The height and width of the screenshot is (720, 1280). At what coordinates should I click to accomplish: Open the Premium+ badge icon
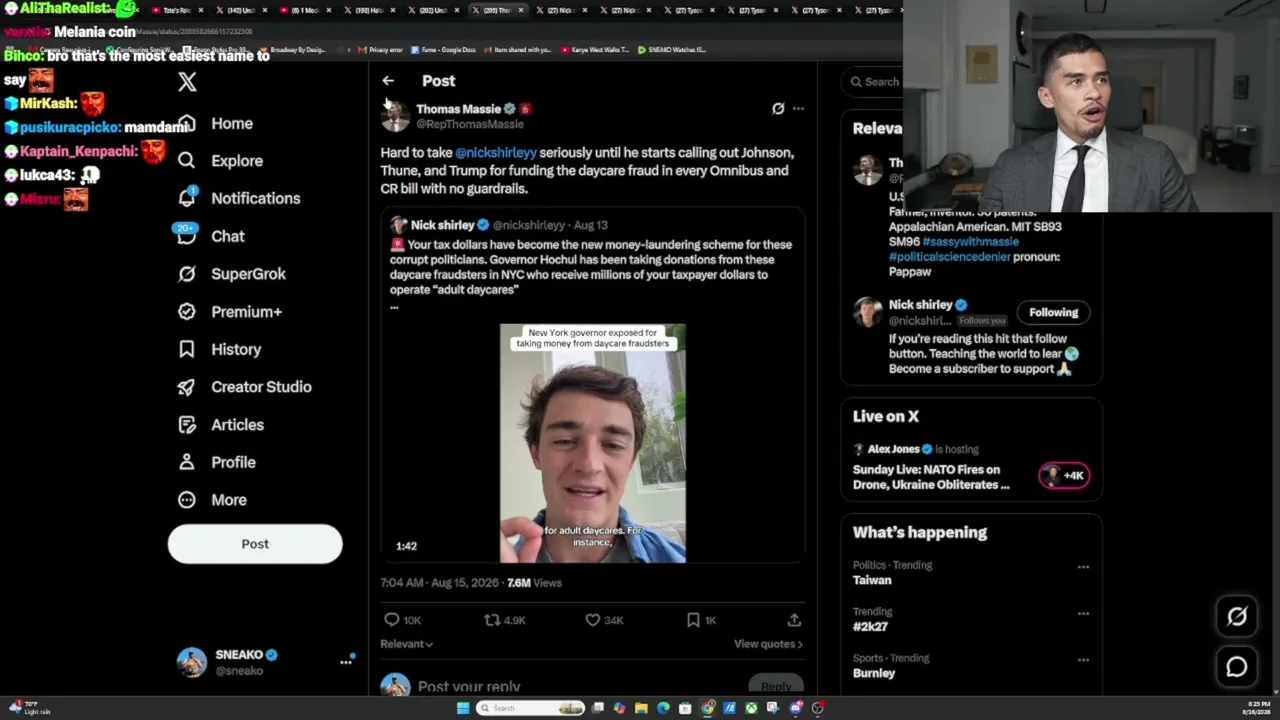click(186, 311)
